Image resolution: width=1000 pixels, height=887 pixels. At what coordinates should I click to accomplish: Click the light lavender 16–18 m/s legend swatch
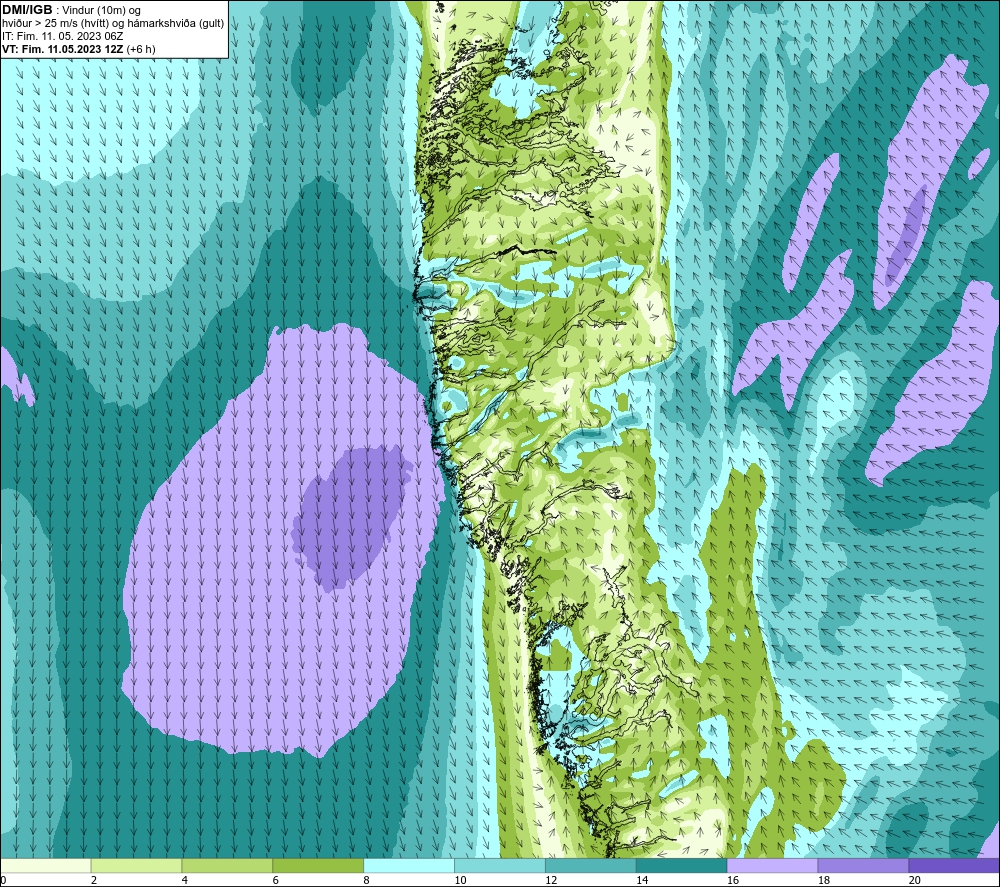[x=772, y=865]
